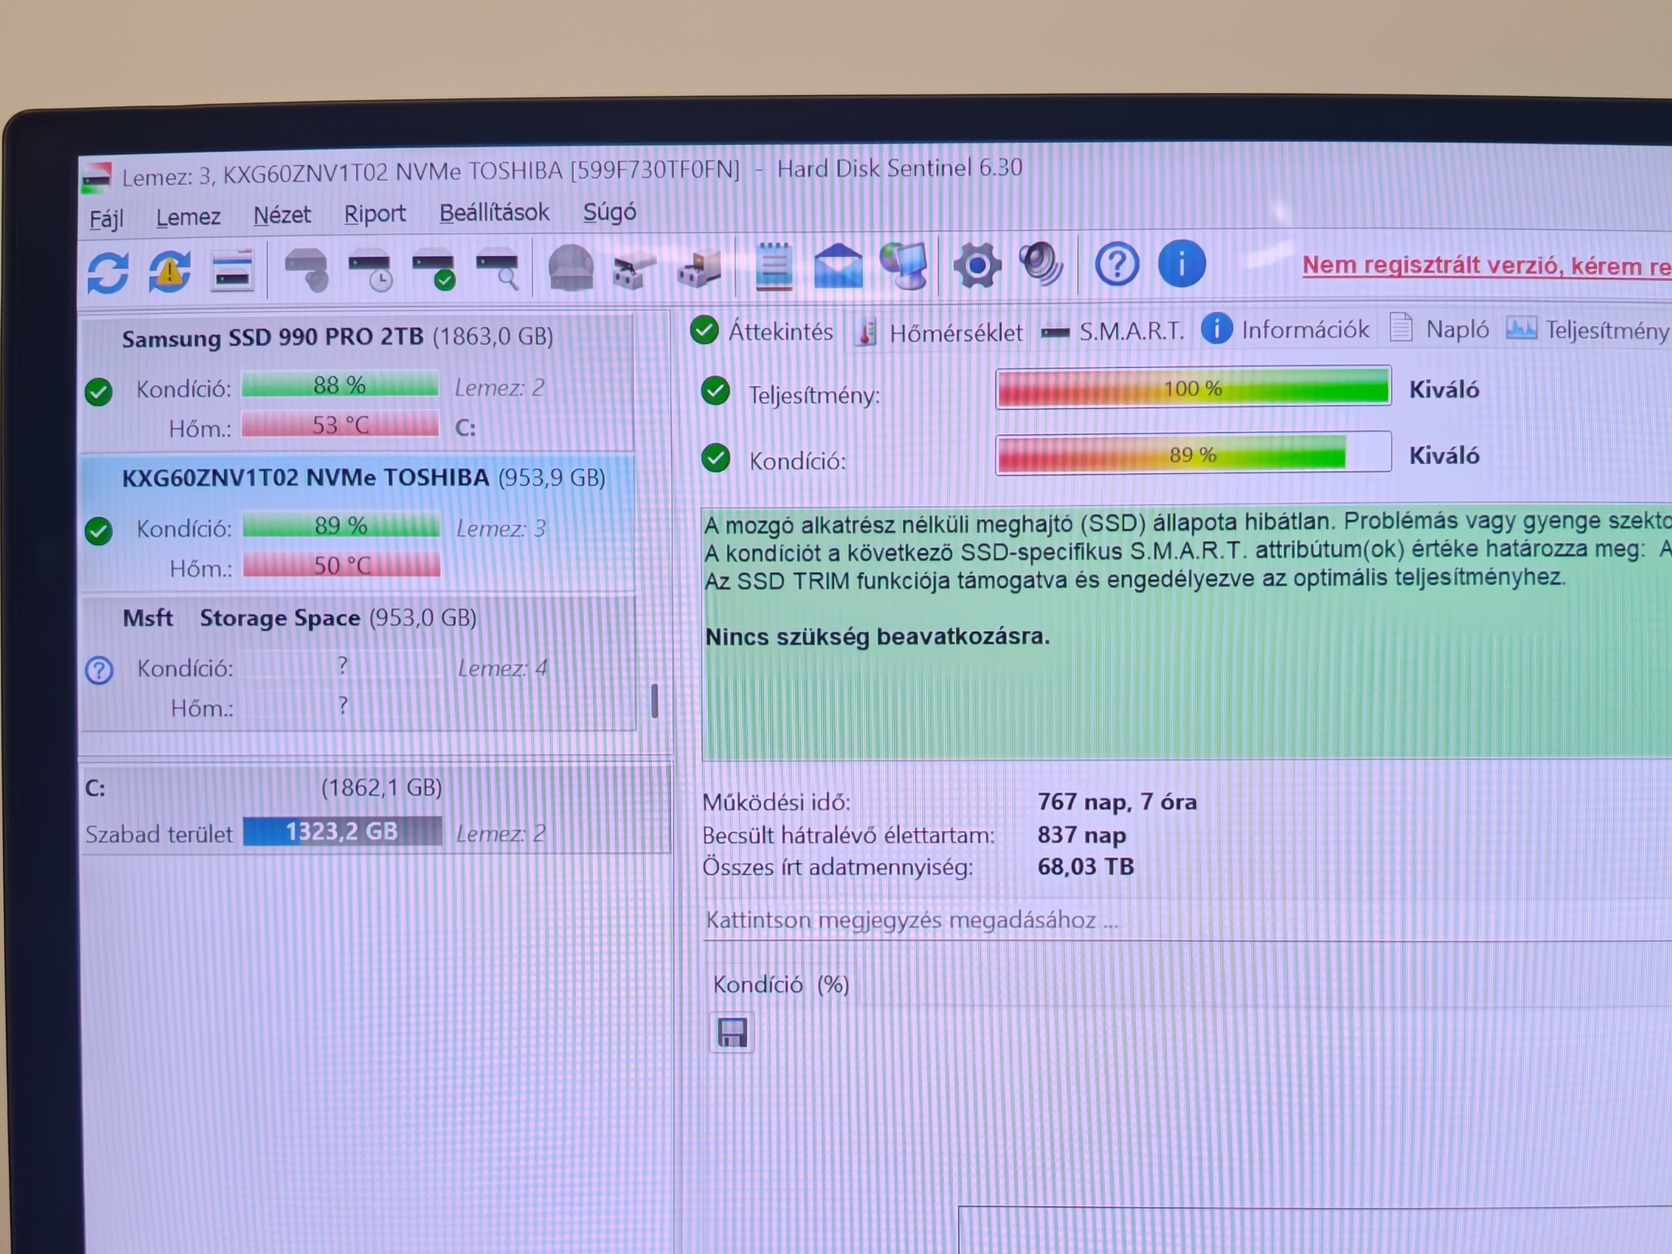
Task: Click the disk list scrollbar thumb
Action: pos(654,701)
